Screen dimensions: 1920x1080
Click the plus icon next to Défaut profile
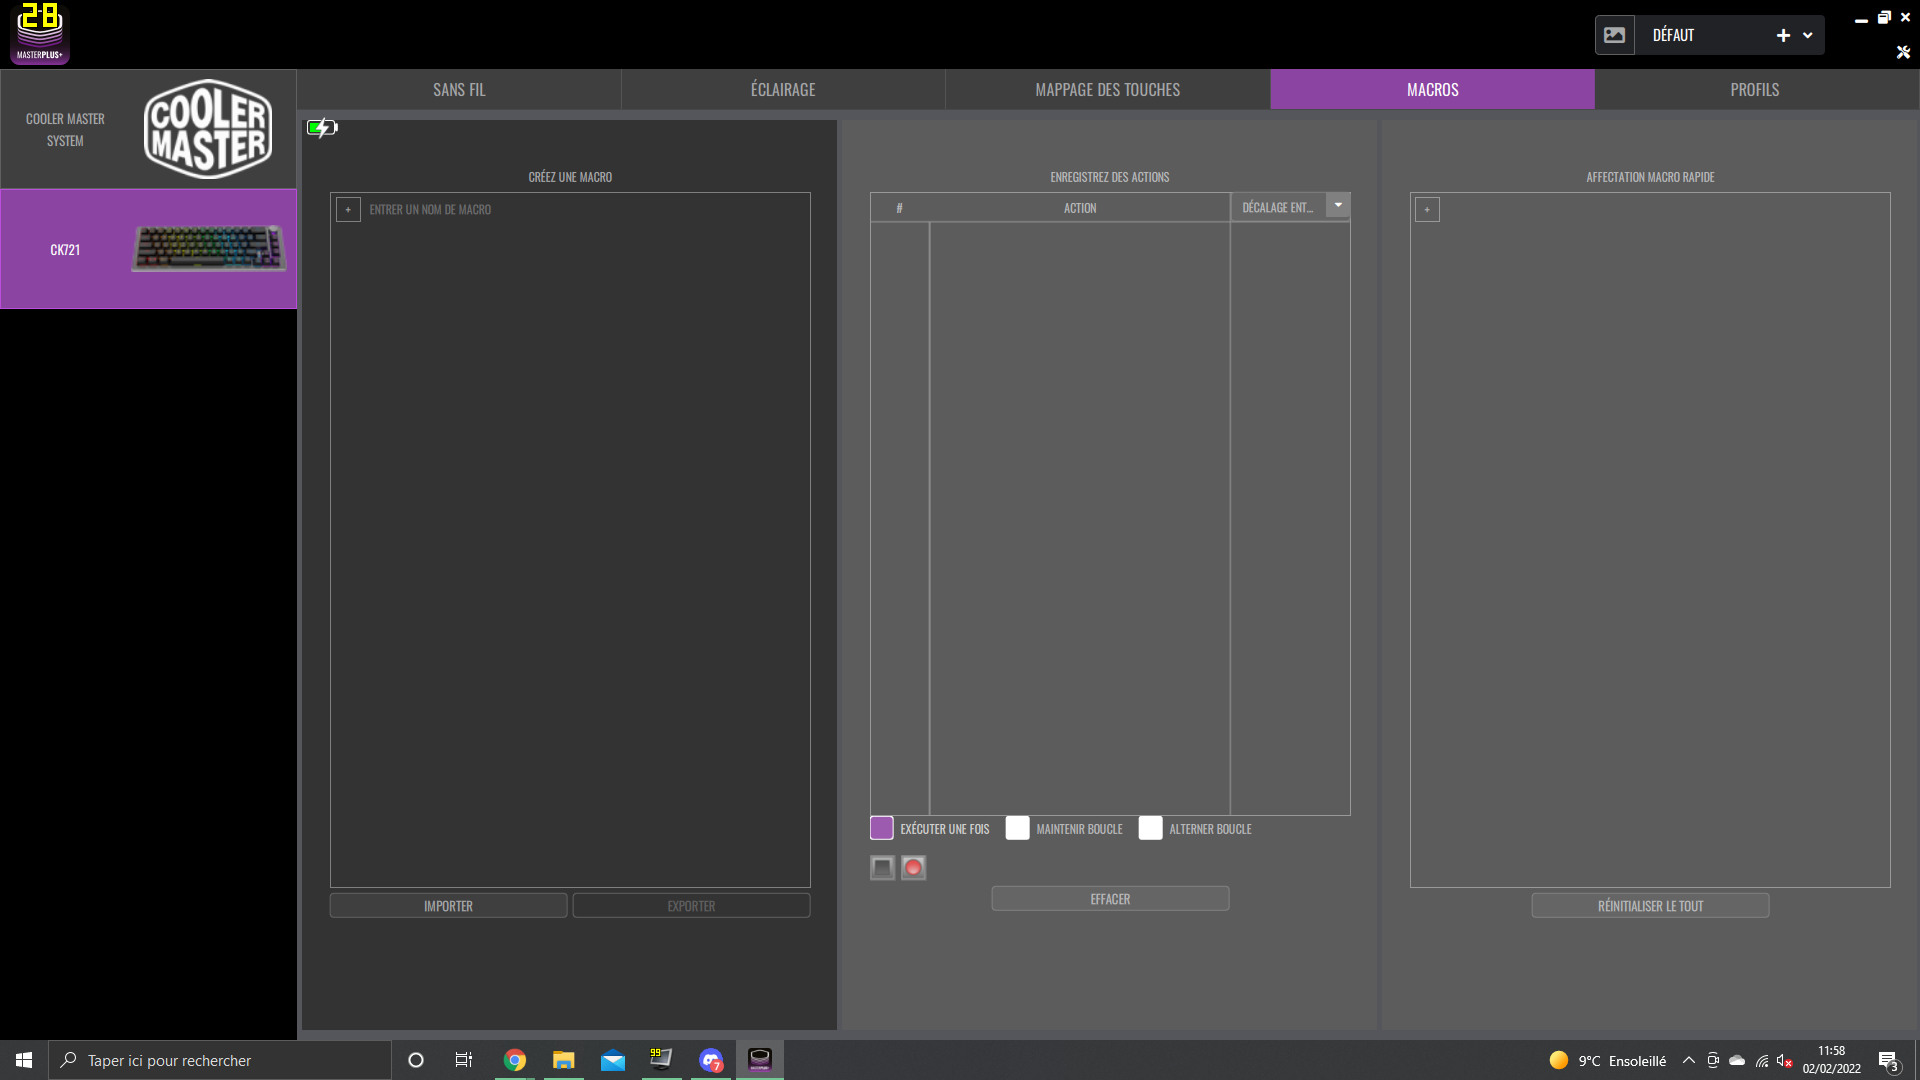point(1783,35)
